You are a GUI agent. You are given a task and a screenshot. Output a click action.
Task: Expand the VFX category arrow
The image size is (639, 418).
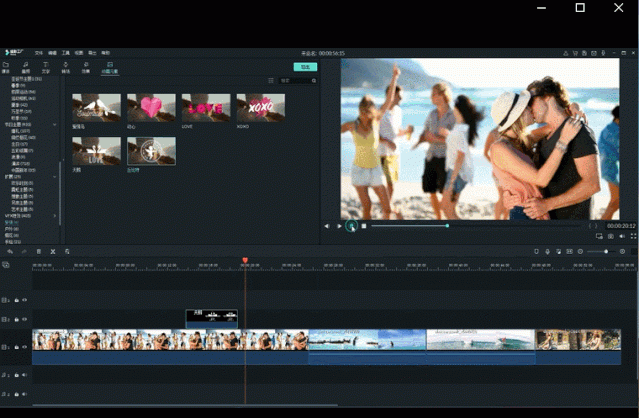[55, 216]
